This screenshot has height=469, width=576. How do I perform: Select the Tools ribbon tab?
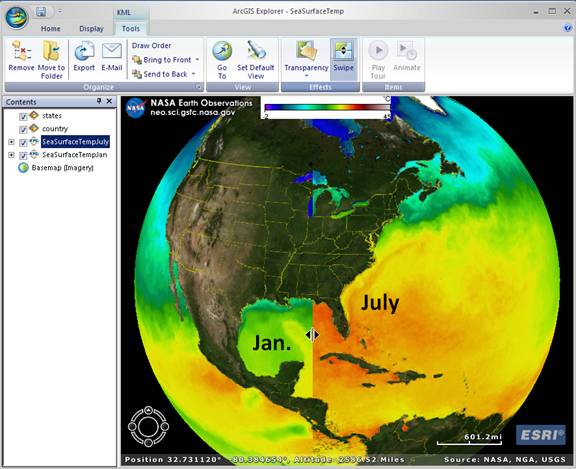pos(131,29)
